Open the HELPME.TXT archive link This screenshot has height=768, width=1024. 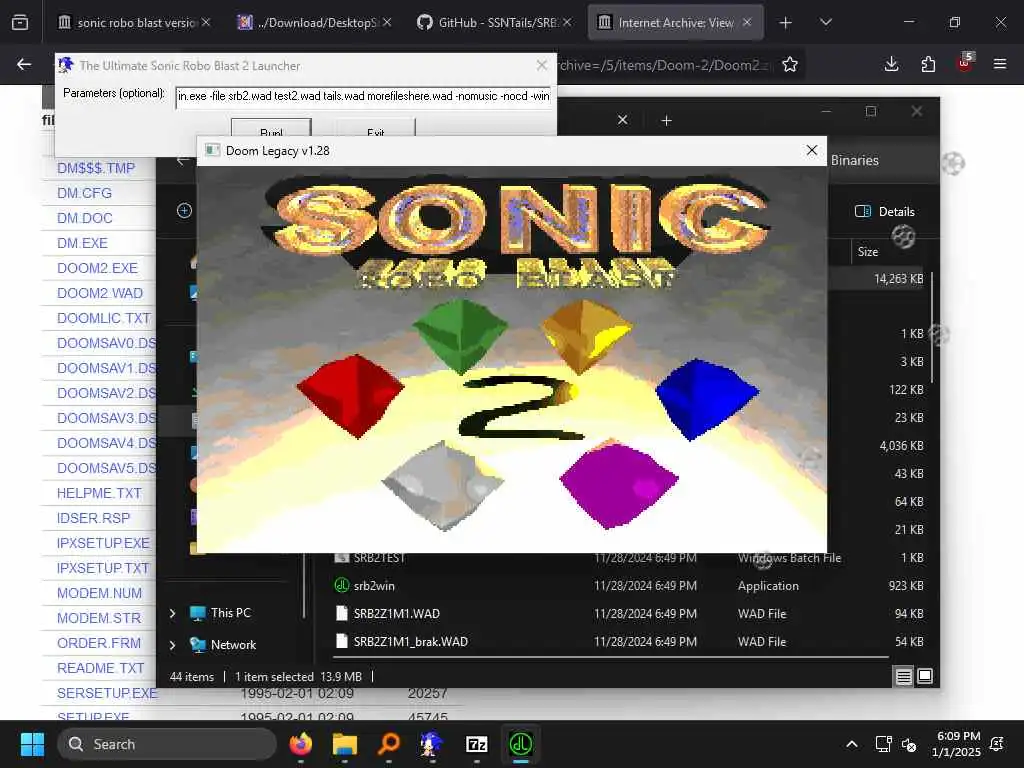coord(99,493)
